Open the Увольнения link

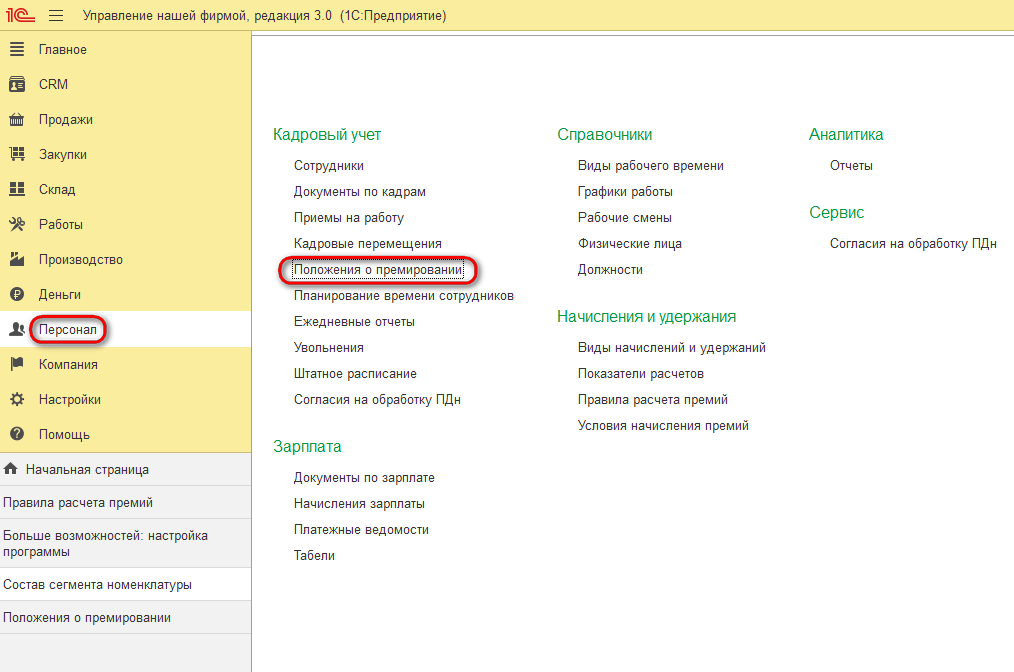329,347
